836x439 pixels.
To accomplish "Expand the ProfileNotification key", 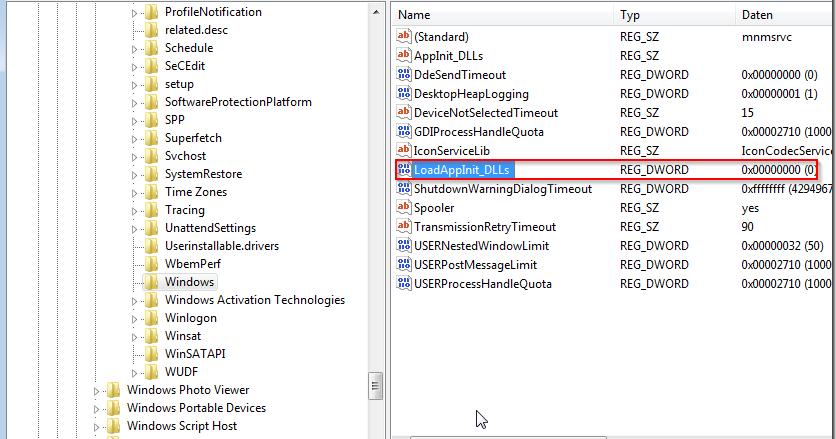I will click(135, 12).
